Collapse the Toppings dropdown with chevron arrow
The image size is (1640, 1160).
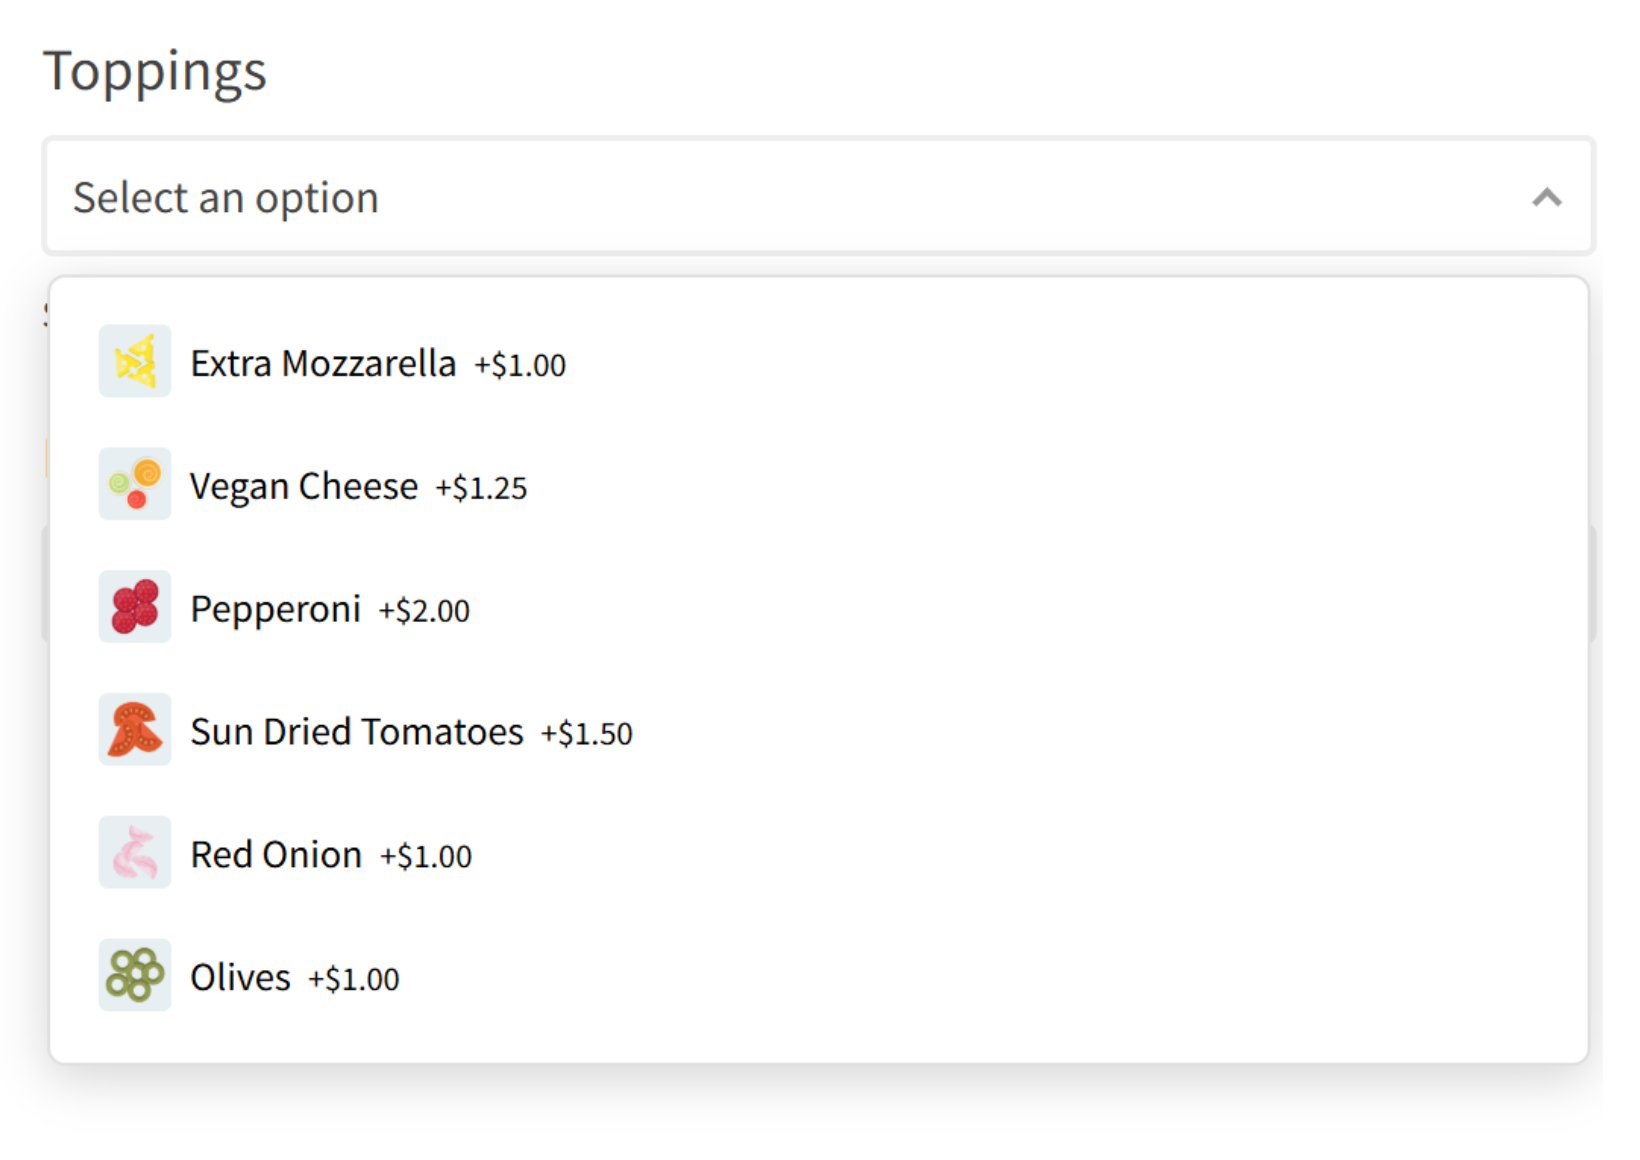coord(1546,197)
